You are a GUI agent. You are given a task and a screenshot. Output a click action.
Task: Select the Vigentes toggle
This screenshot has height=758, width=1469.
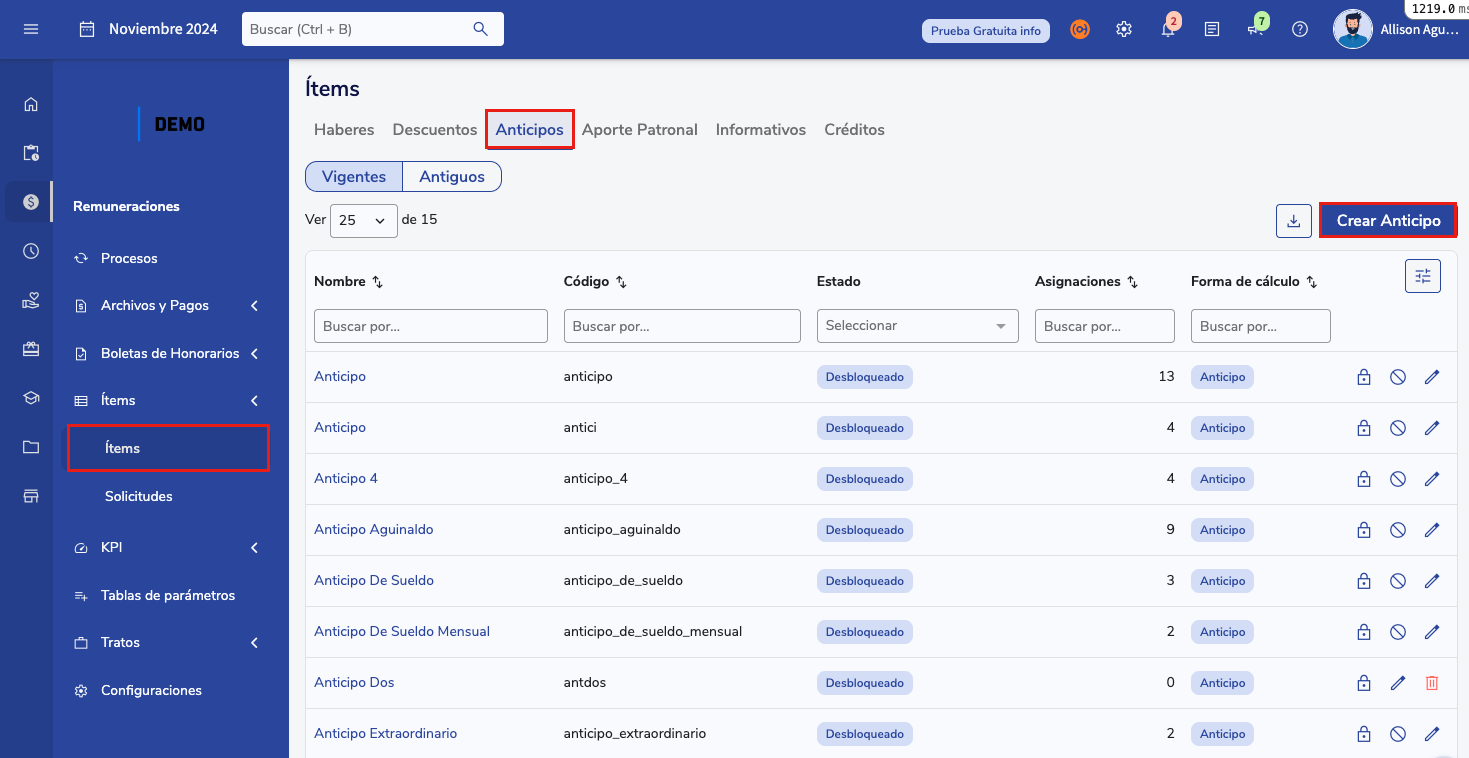click(354, 177)
